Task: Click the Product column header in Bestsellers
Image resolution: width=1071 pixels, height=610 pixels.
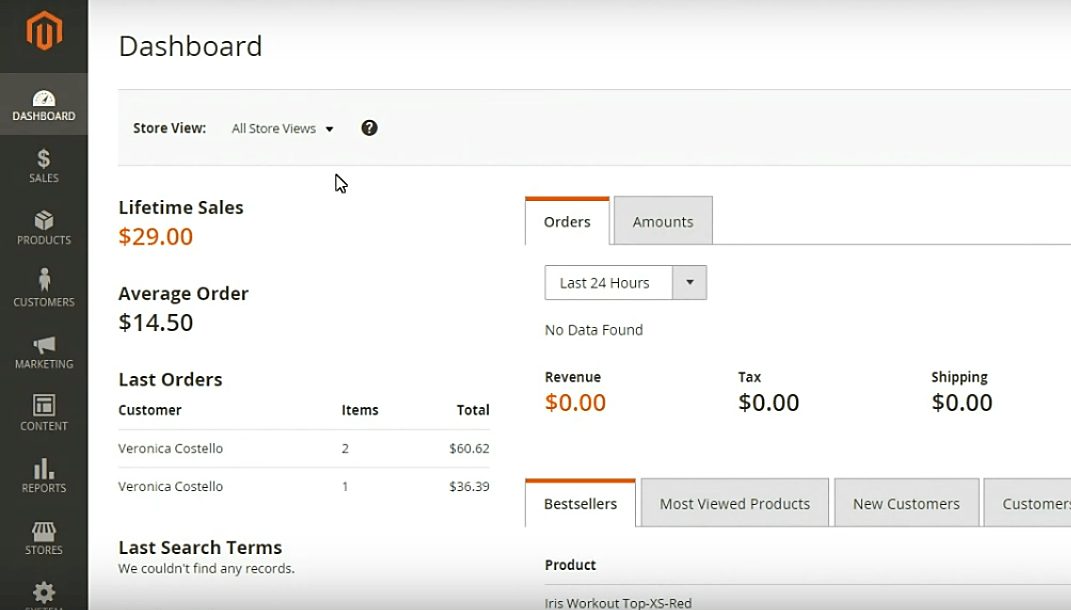Action: pyautogui.click(x=570, y=565)
